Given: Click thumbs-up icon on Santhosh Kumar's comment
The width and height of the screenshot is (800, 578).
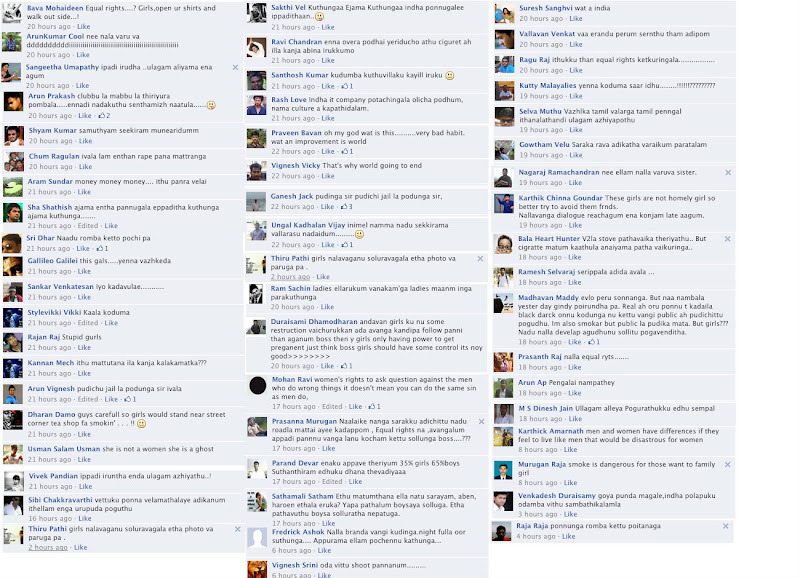Looking at the screenshot, I should point(344,86).
